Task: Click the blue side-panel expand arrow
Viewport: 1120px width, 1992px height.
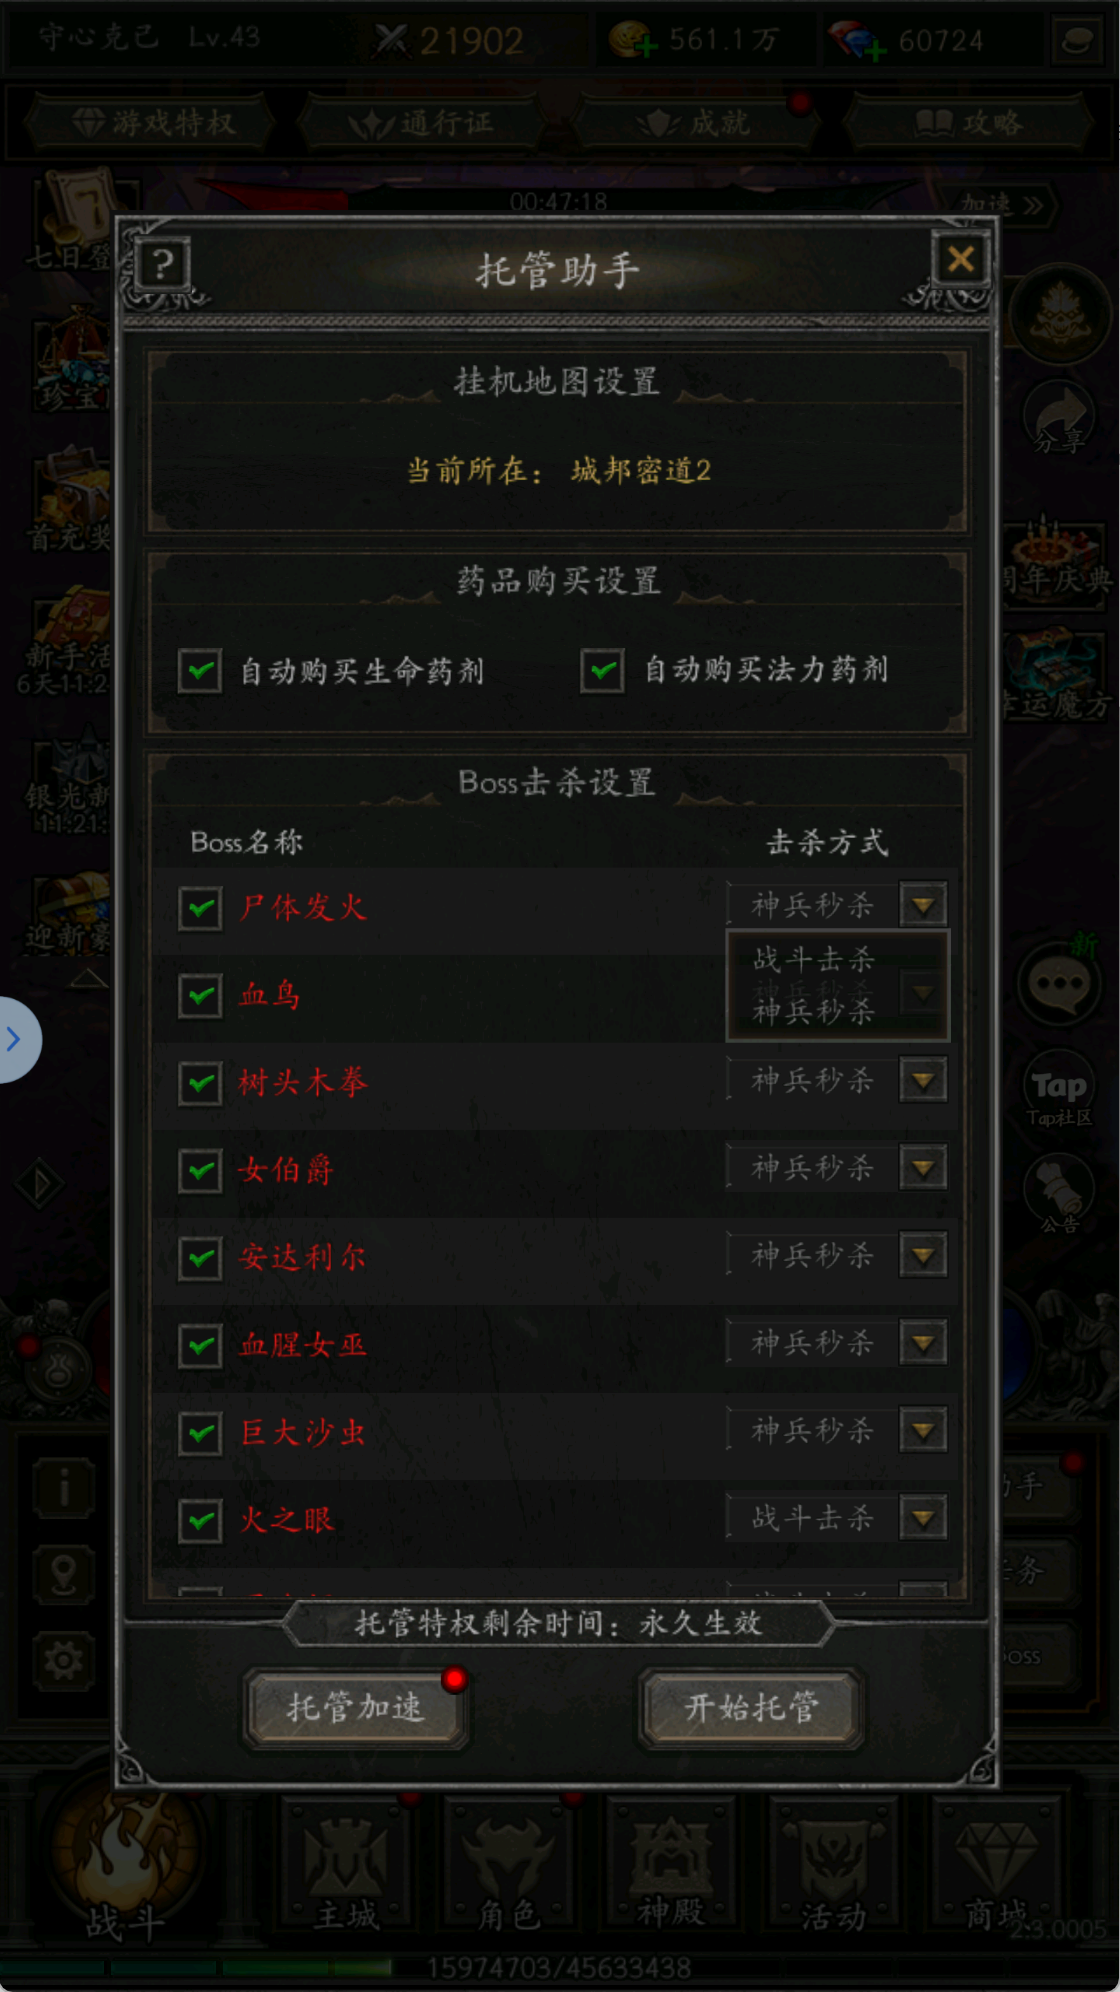Action: click(x=14, y=1039)
